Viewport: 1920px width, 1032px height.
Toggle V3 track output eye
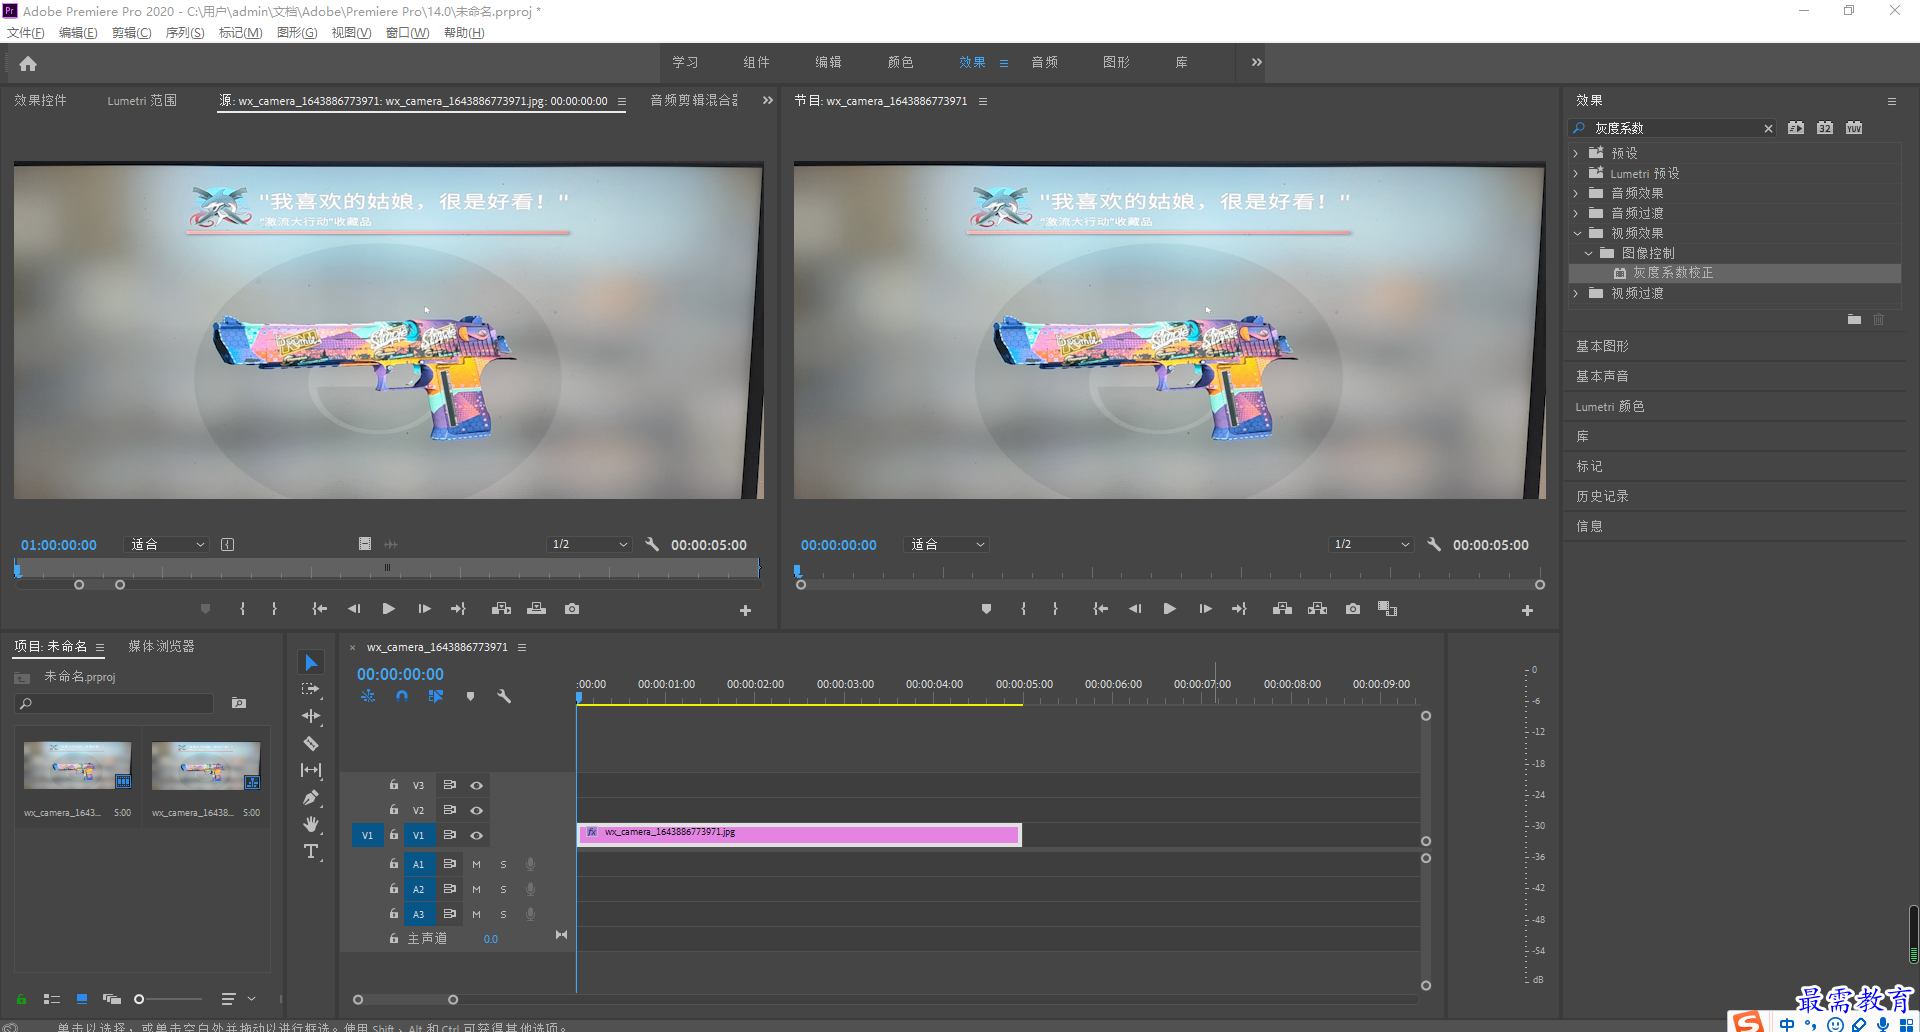477,785
